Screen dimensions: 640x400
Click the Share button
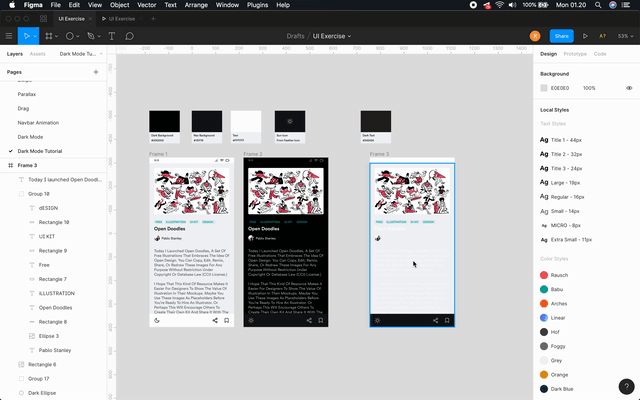pos(561,36)
